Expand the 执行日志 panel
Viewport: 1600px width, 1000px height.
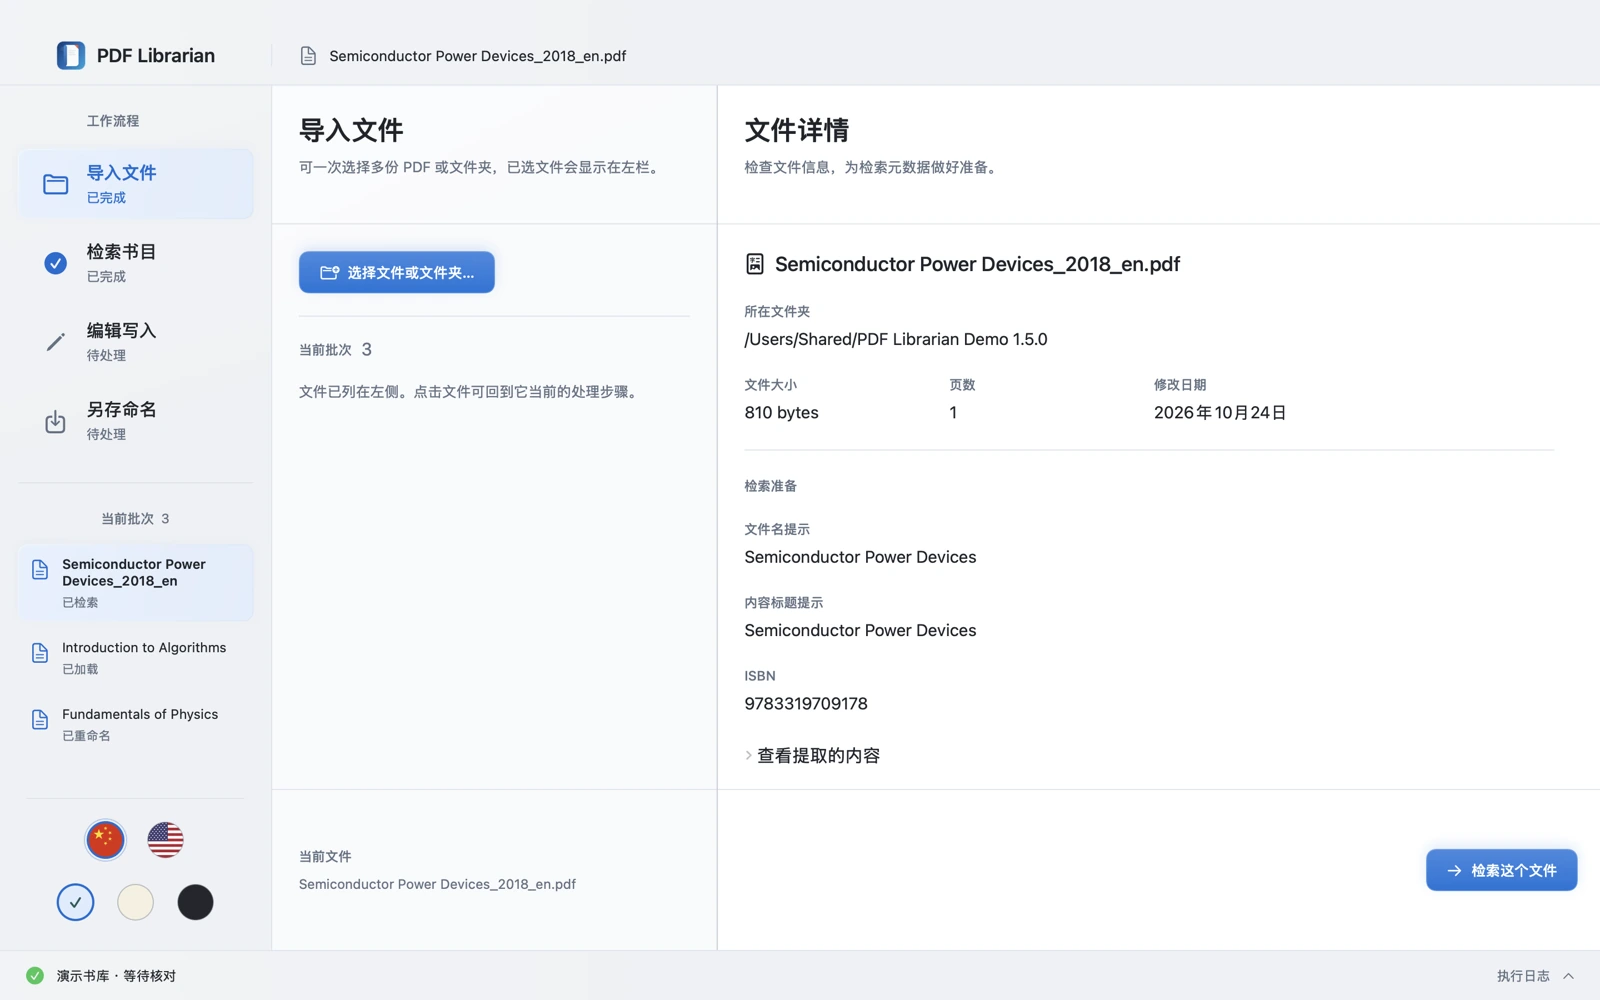(1535, 976)
